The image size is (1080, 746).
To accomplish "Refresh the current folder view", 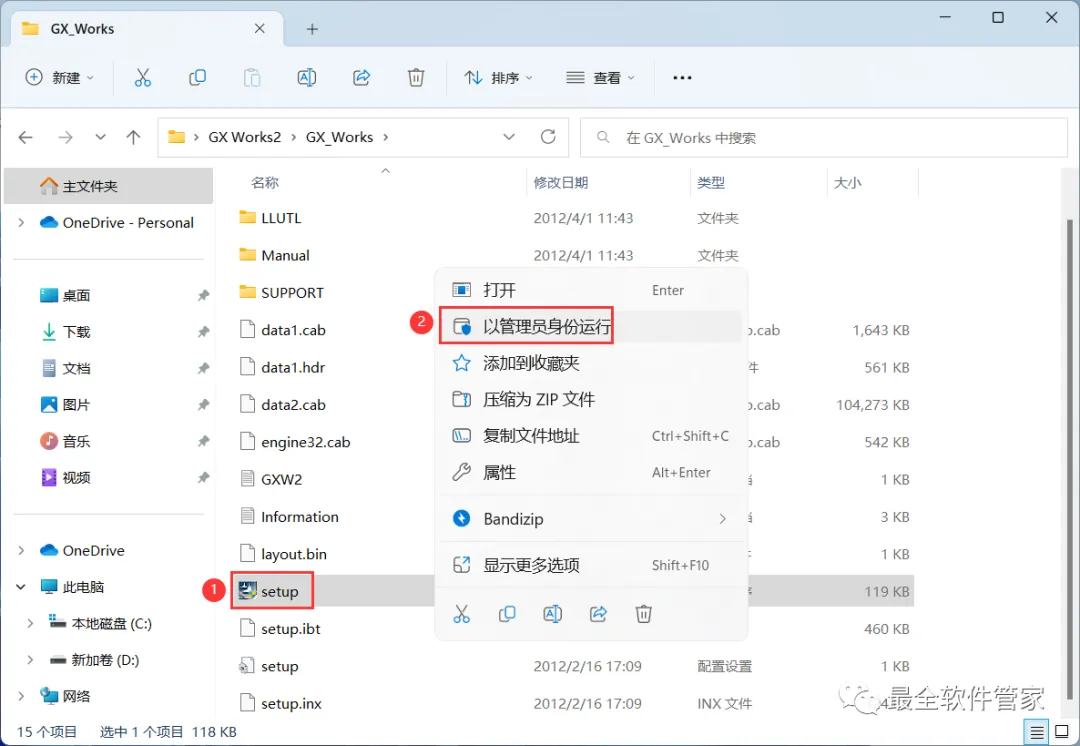I will [548, 137].
